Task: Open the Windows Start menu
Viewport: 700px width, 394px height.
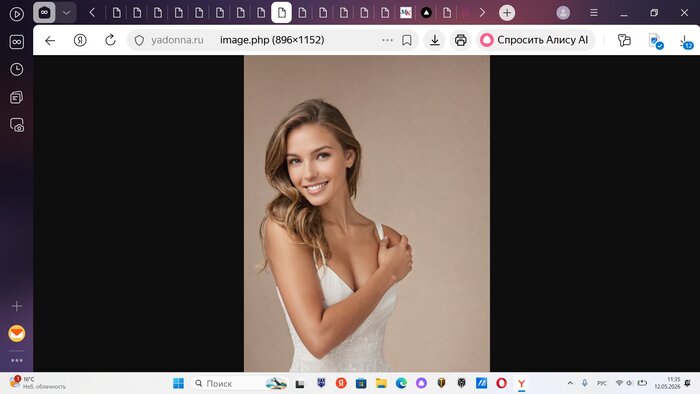Action: tap(178, 383)
